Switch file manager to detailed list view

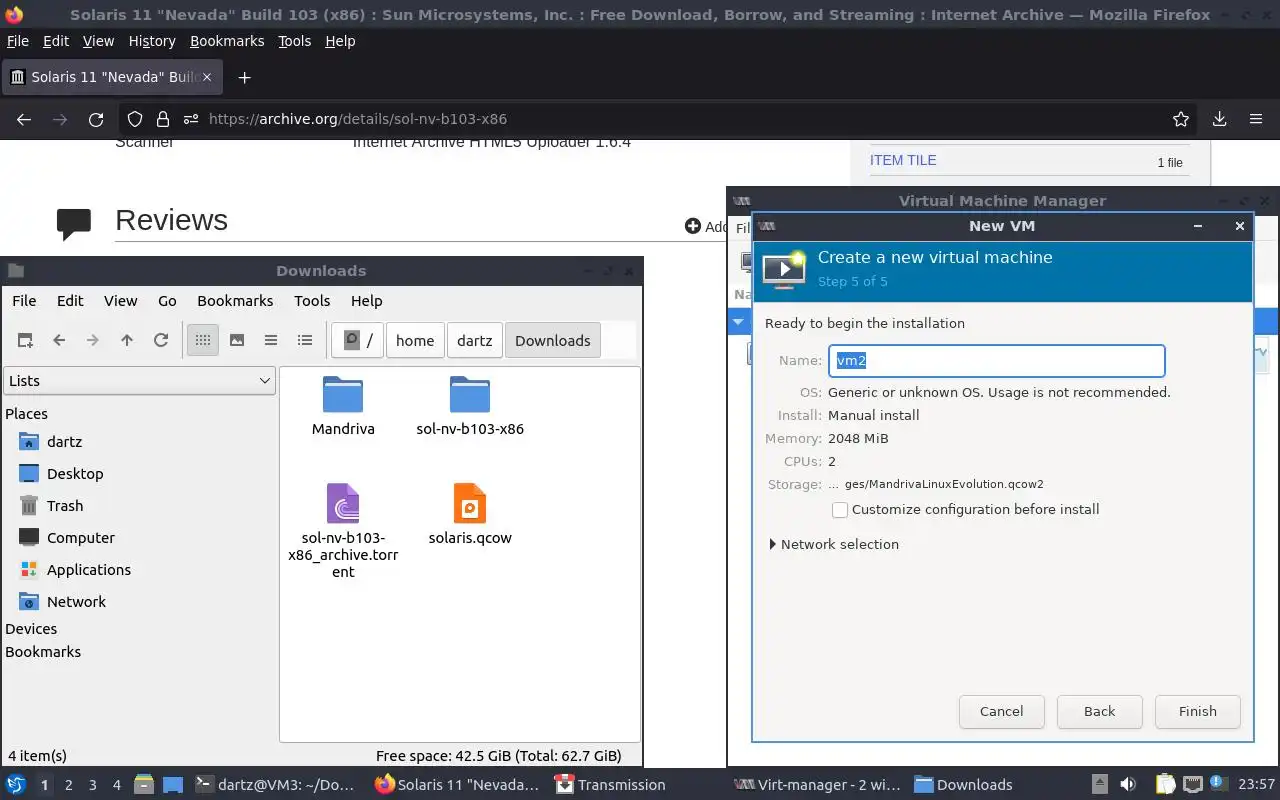[x=305, y=340]
